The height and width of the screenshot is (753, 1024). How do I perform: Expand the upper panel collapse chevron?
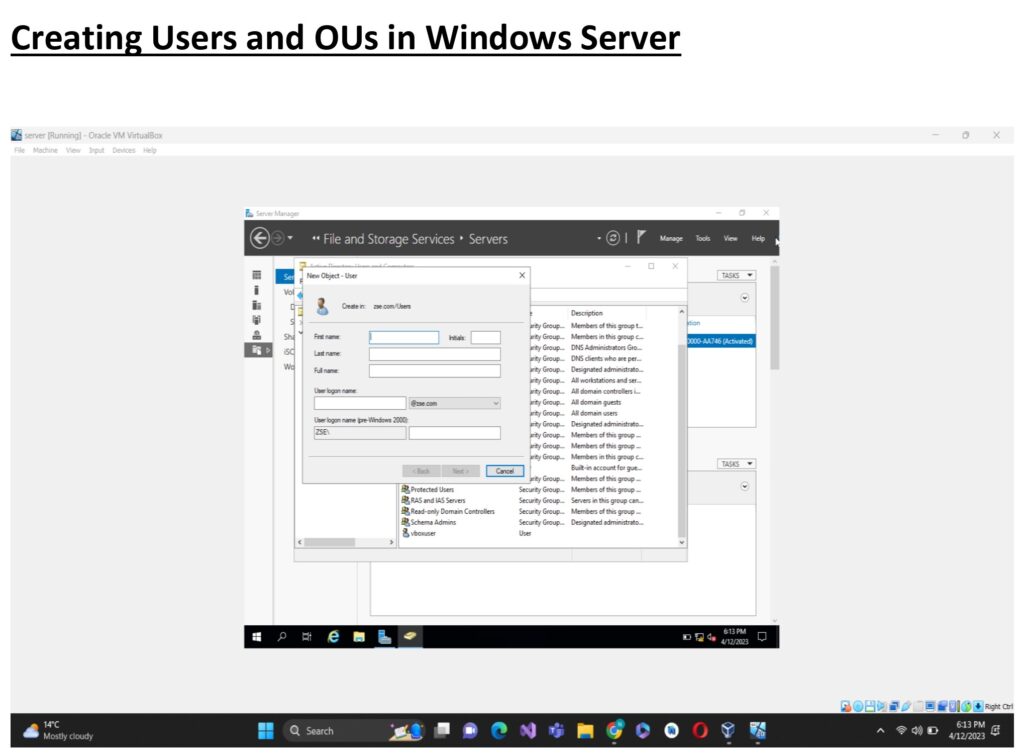point(744,298)
